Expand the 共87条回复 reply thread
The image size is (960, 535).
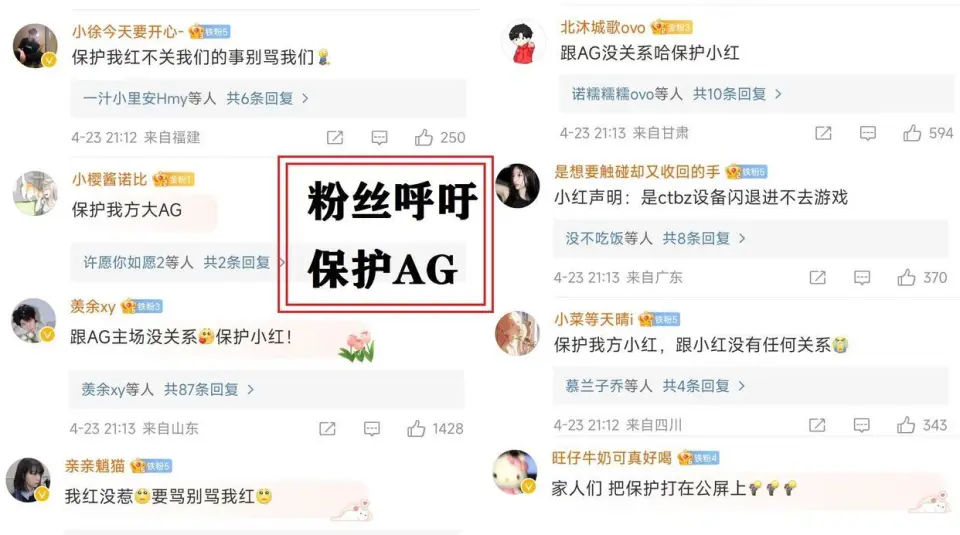tap(168, 389)
